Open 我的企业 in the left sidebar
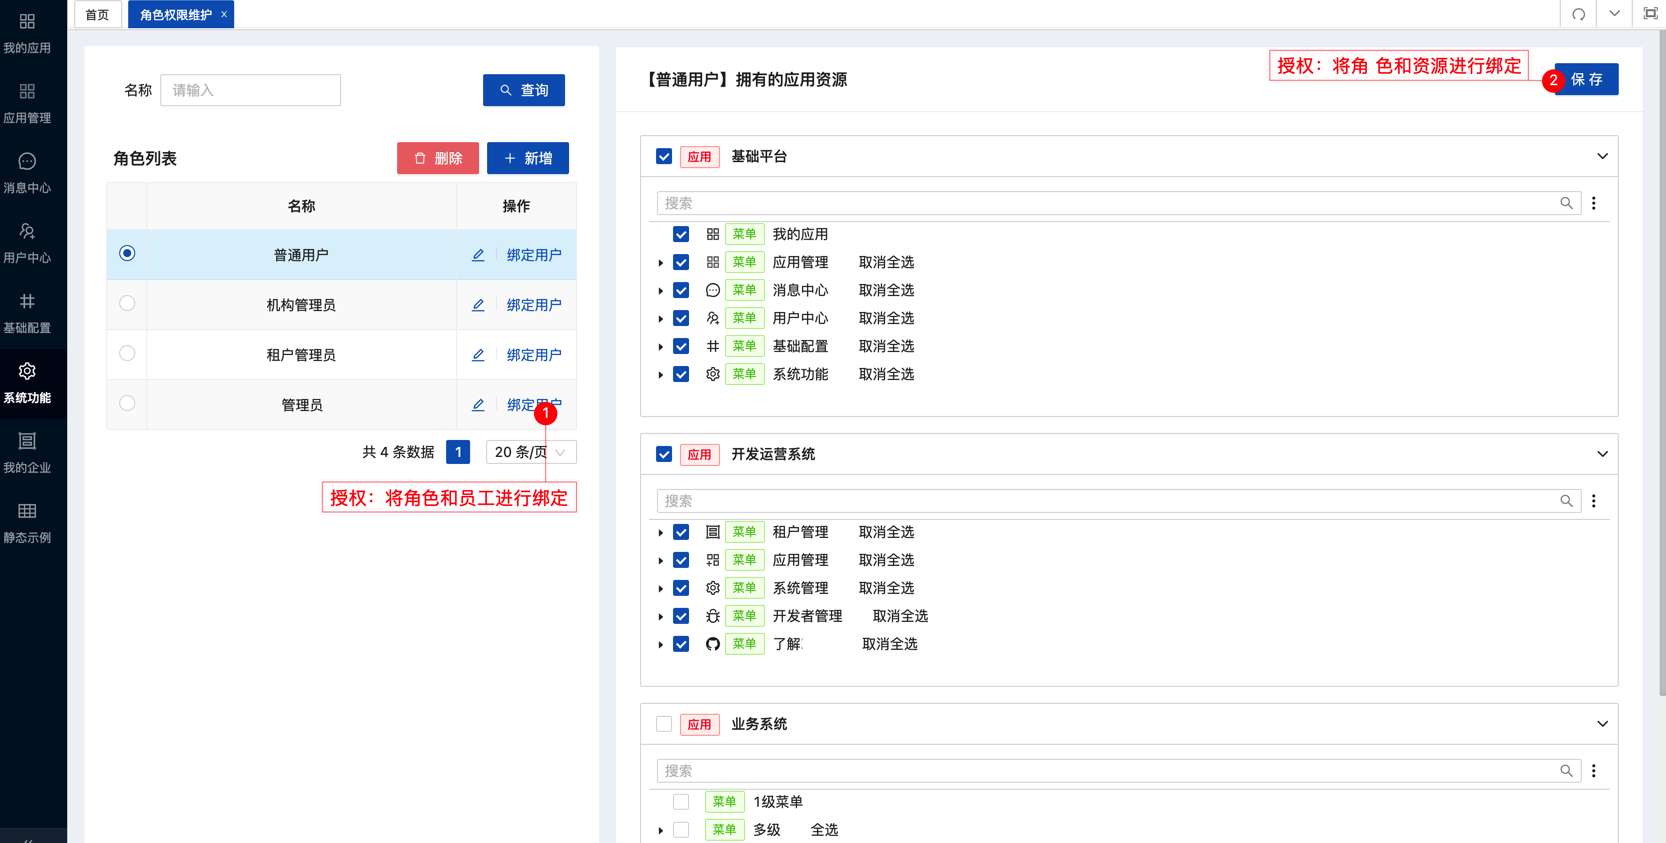Image resolution: width=1666 pixels, height=843 pixels. [27, 452]
